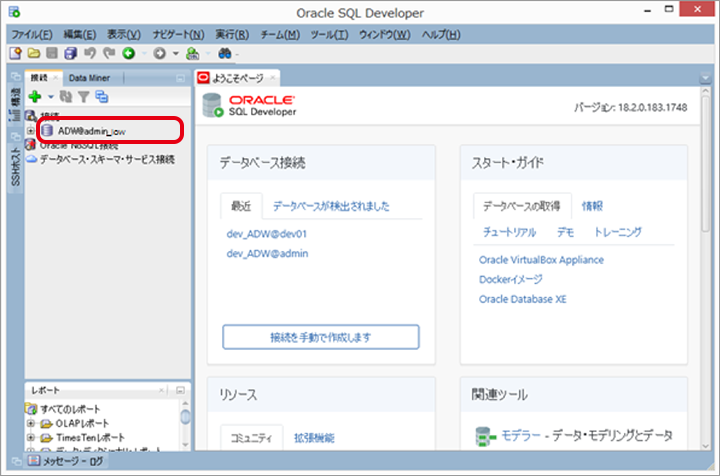Viewport: 720px width, 476px height.
Task: Open the dev_ADW@dev01 recent connection link
Action: [266, 233]
